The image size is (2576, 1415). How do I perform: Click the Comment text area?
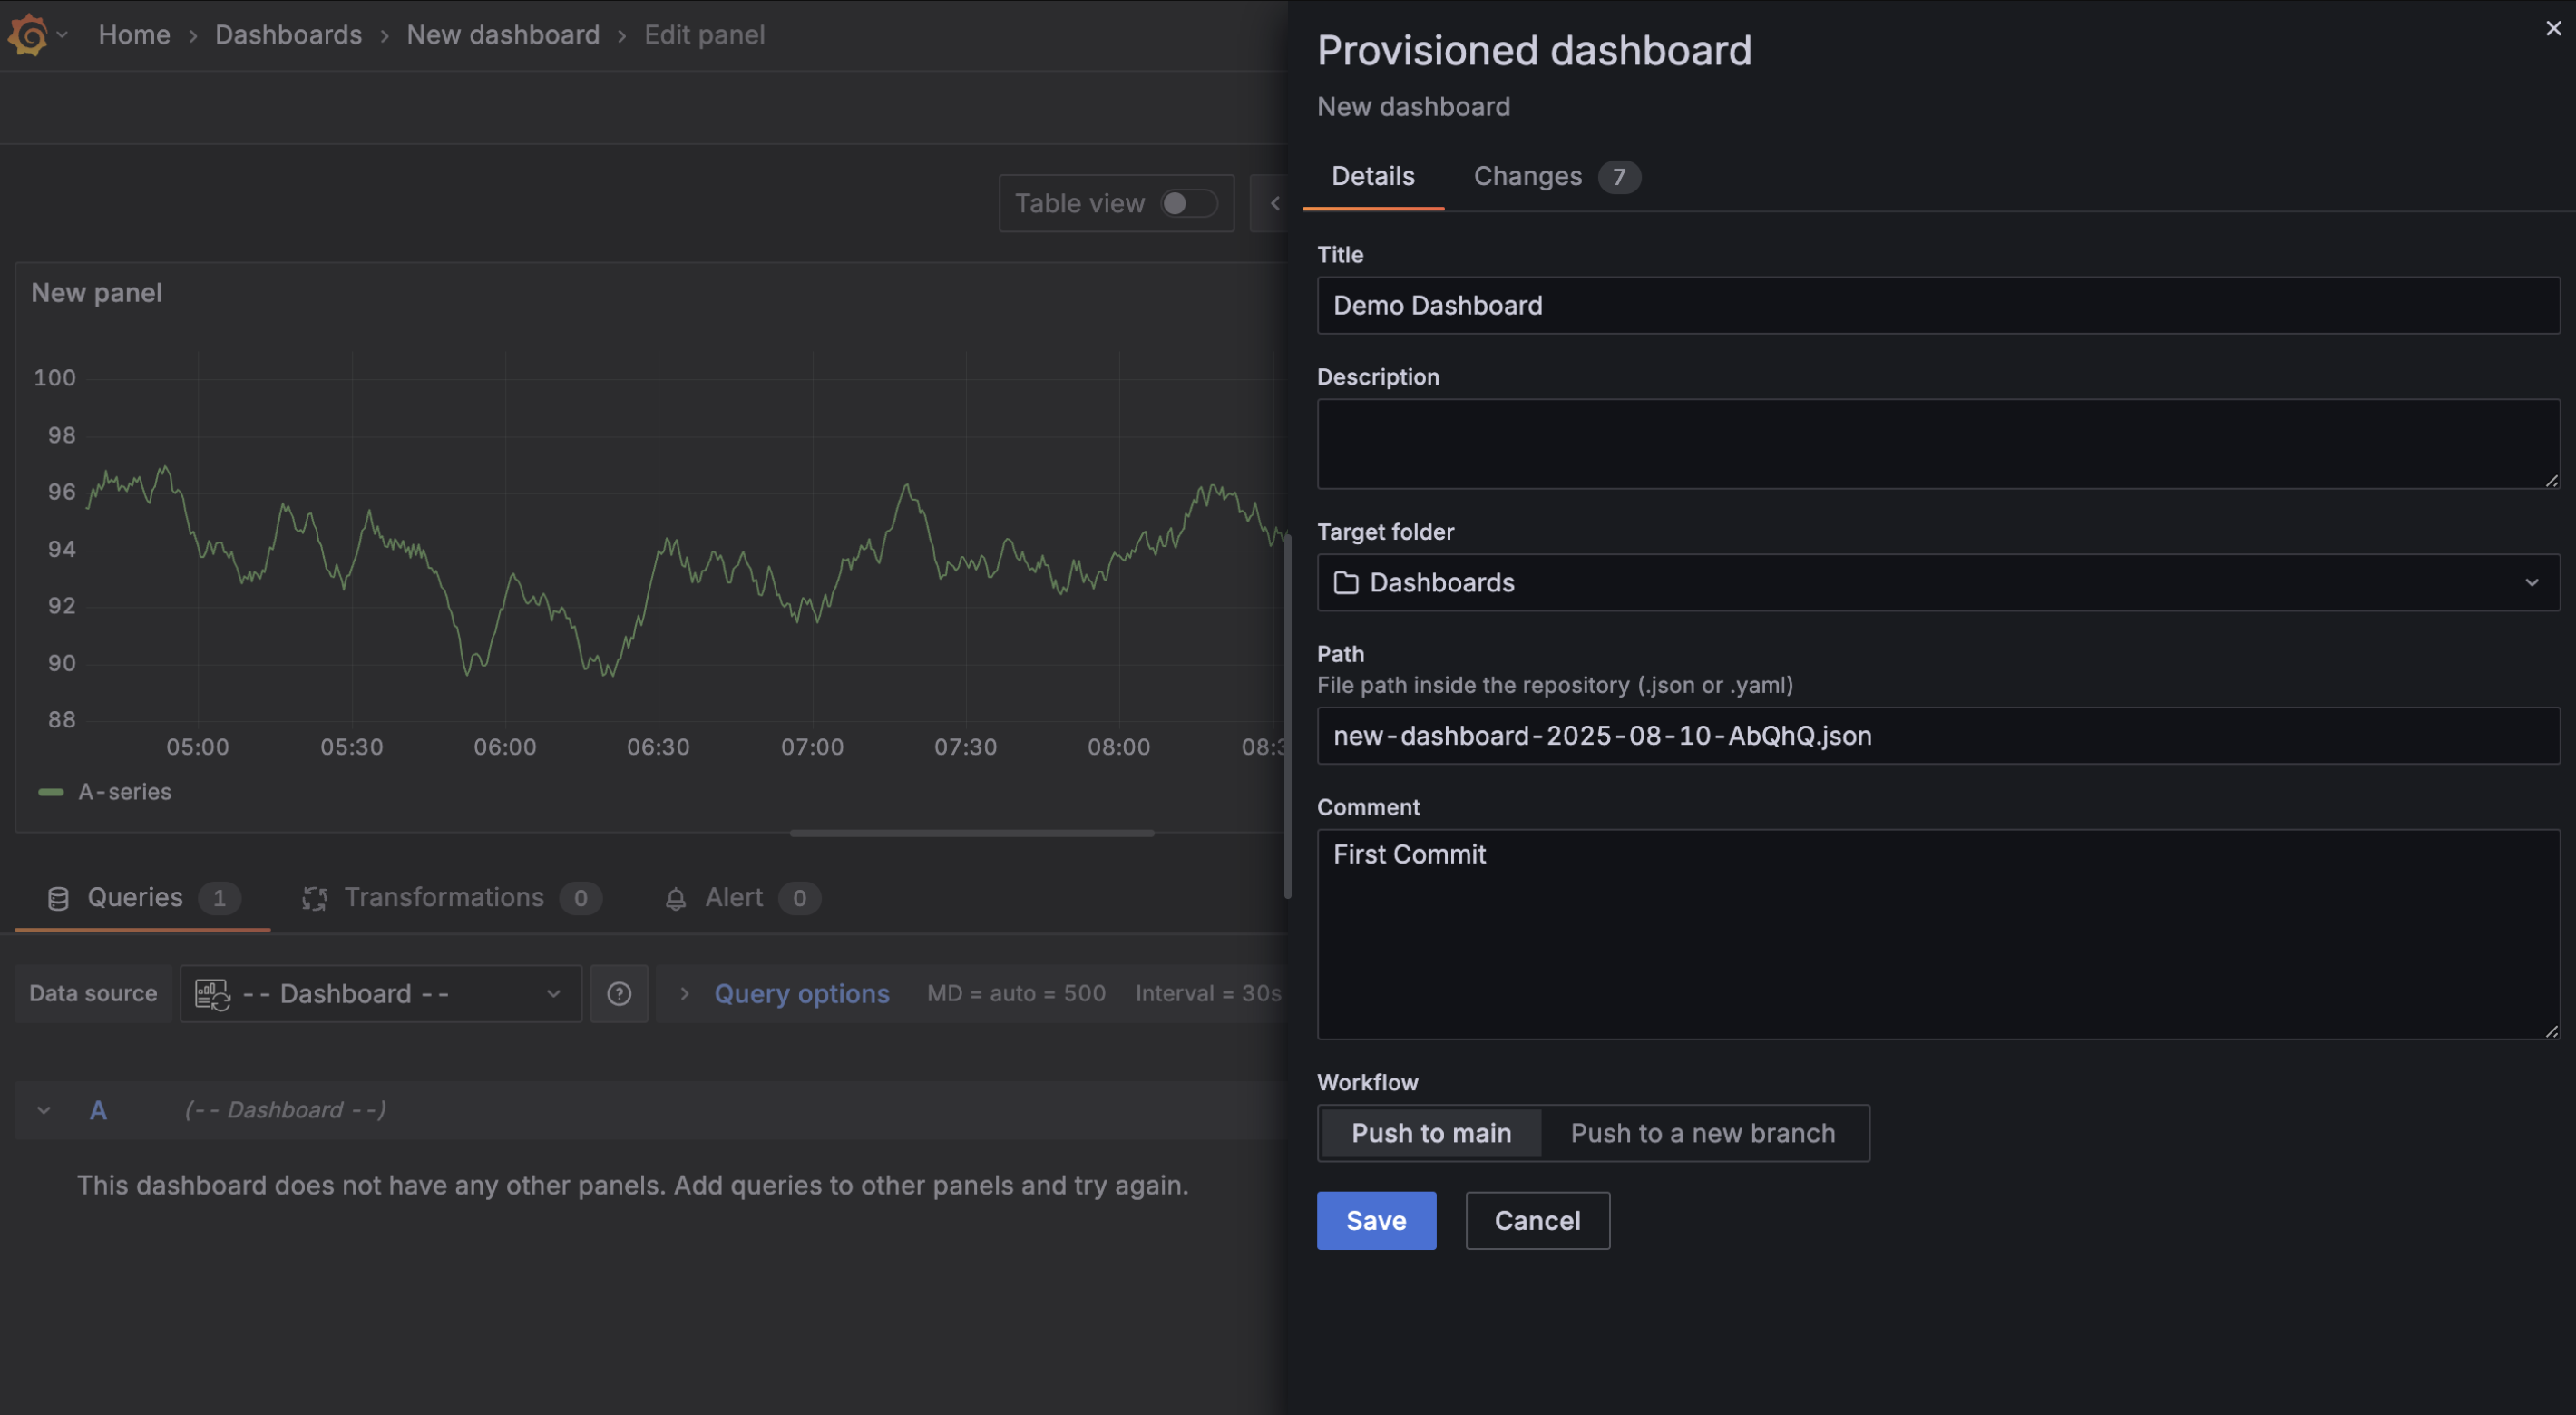click(1938, 934)
